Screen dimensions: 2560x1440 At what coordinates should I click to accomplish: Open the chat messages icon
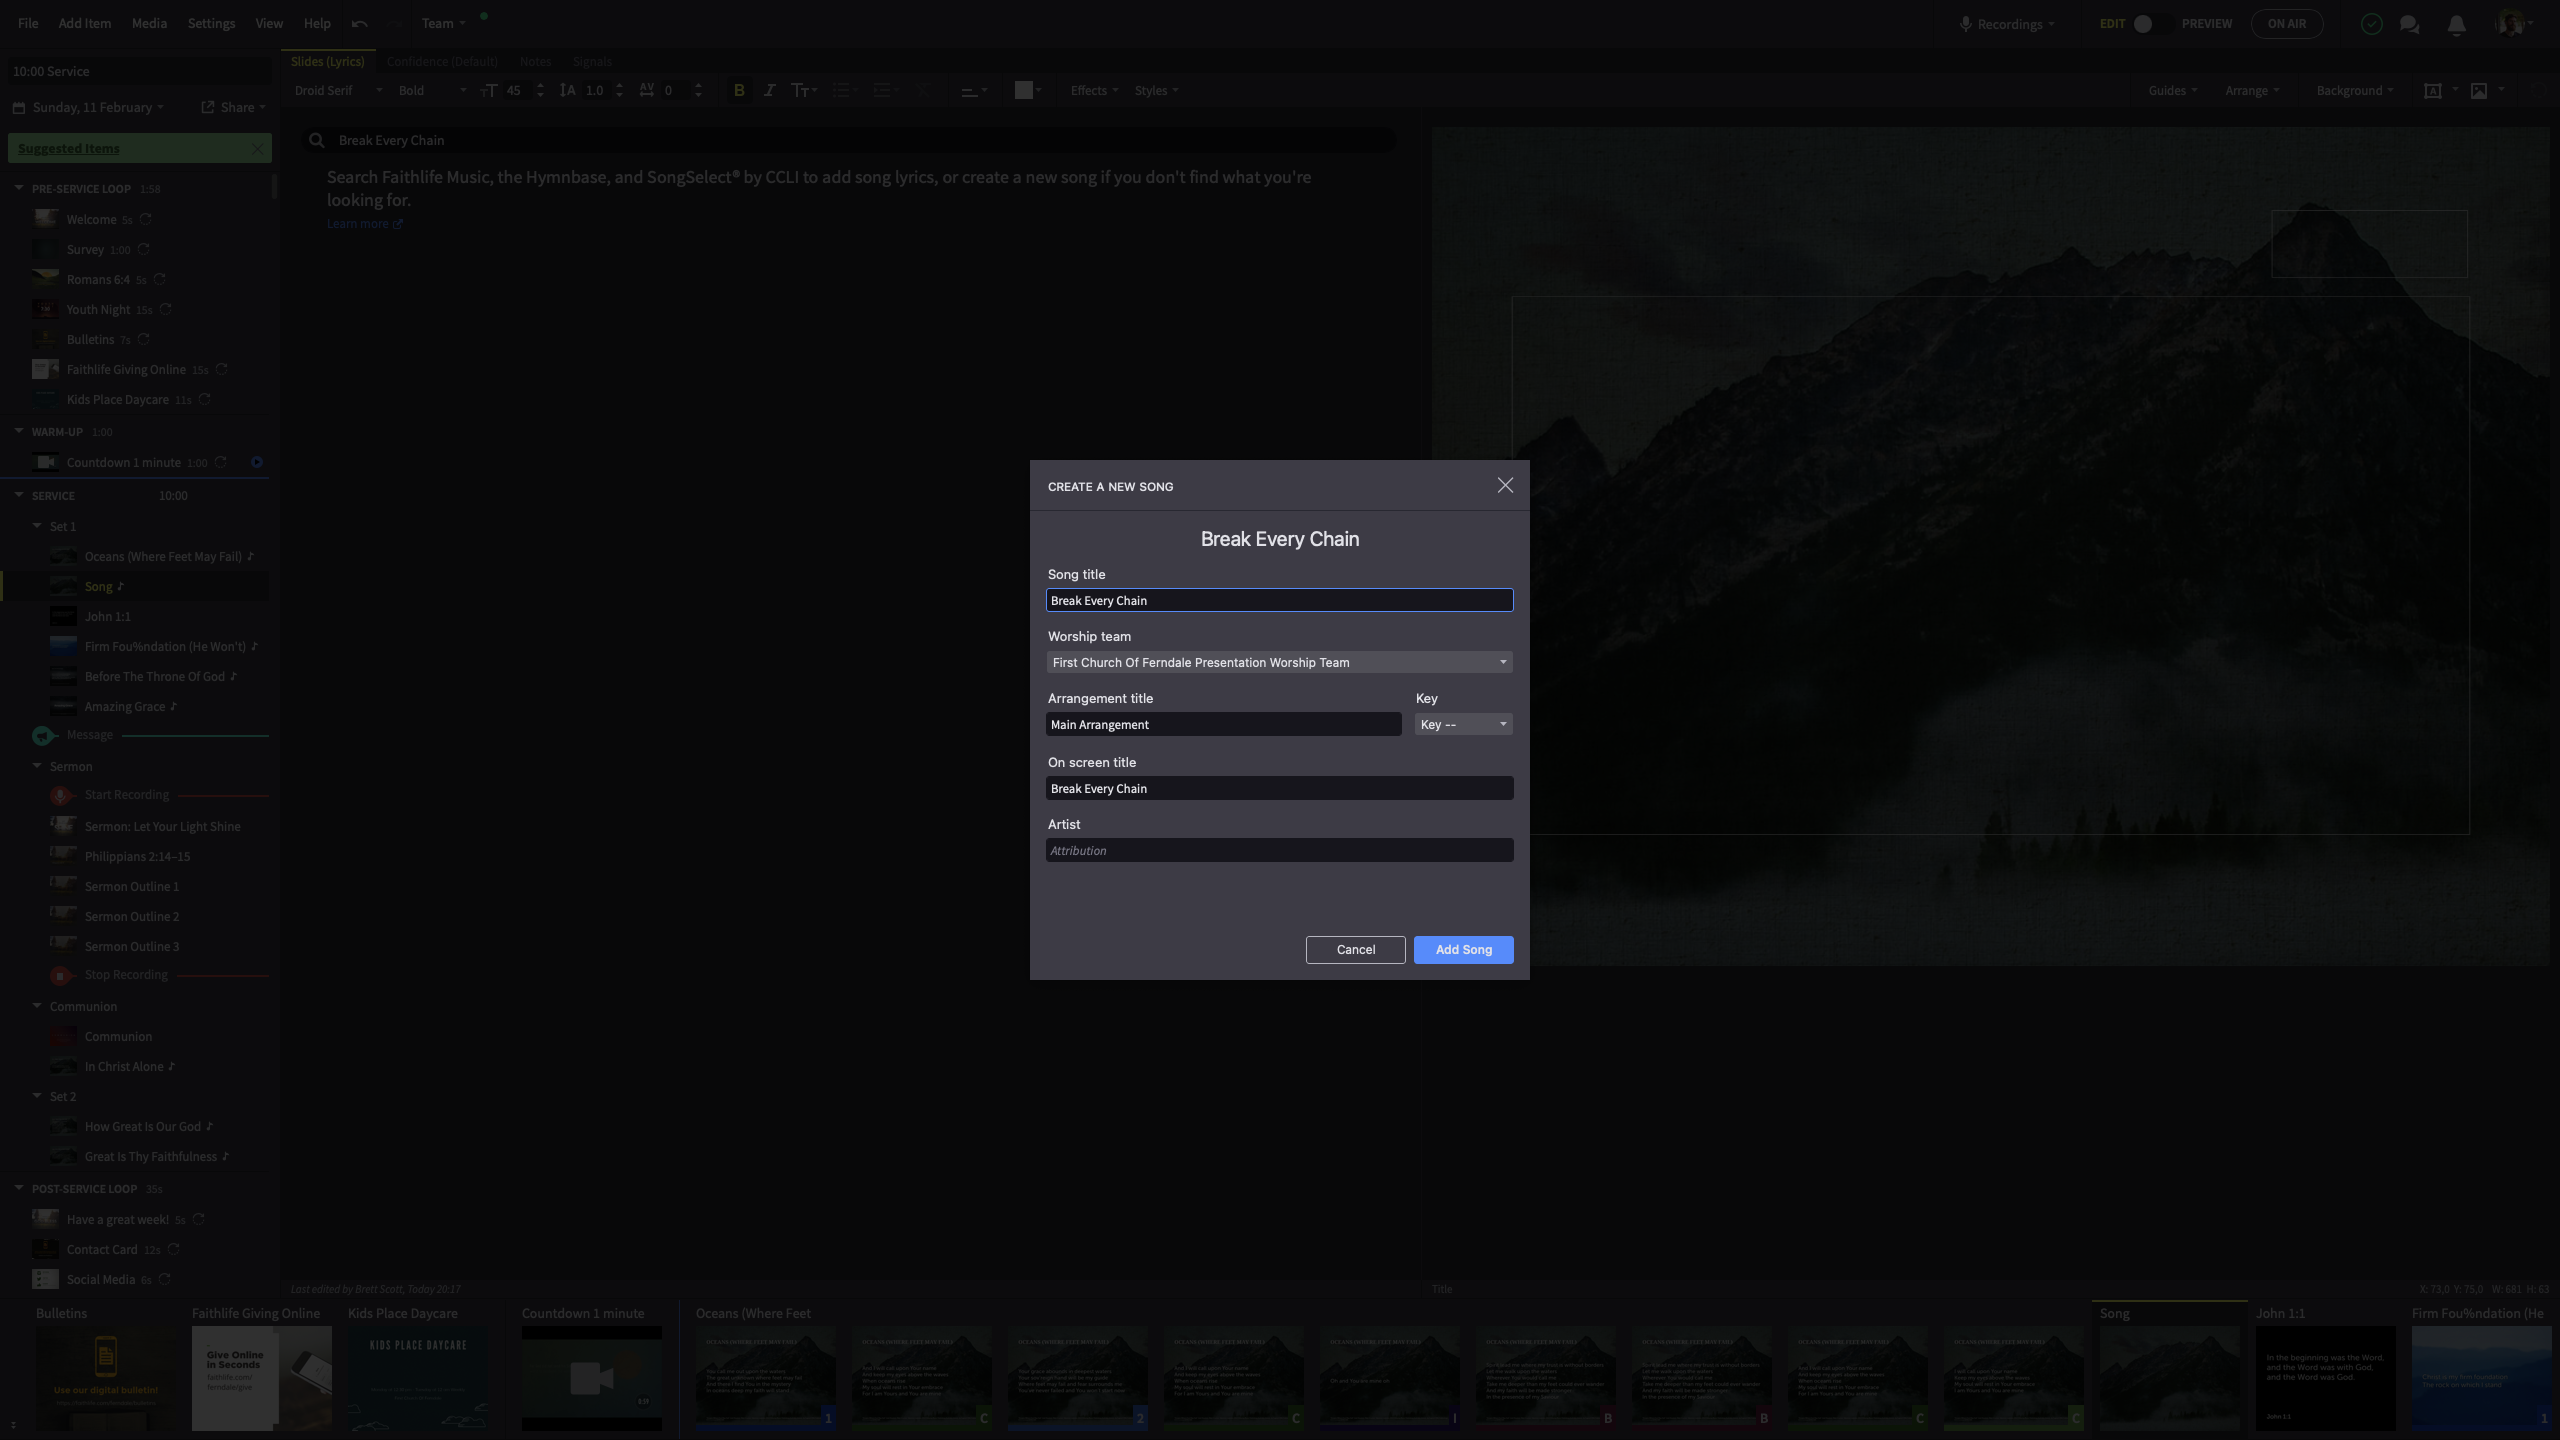pos(2410,24)
